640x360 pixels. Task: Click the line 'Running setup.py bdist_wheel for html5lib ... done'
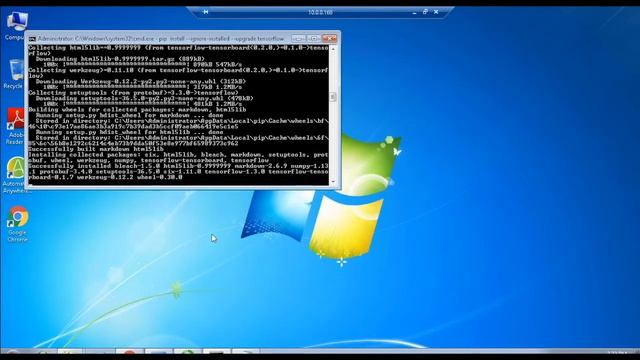click(x=129, y=132)
